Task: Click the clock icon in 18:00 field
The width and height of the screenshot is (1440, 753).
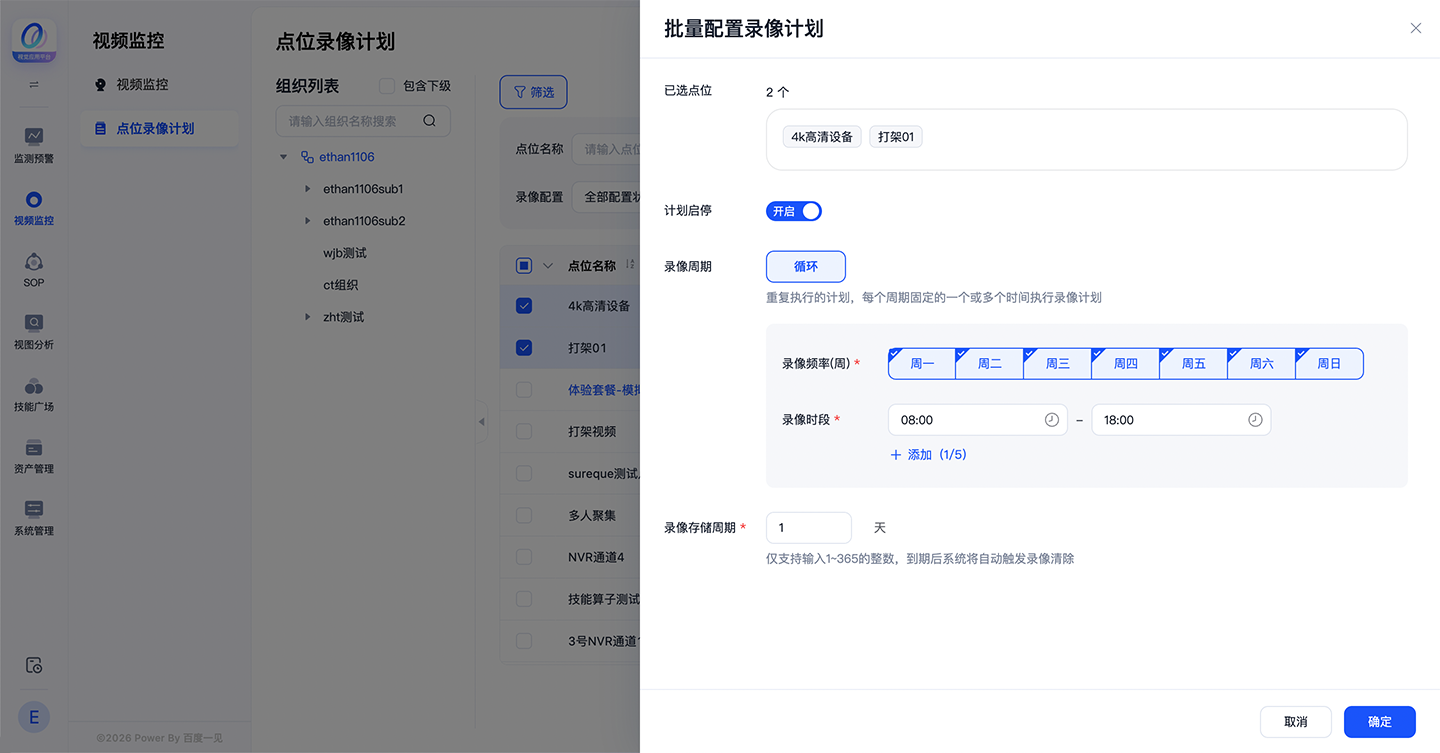Action: click(x=1255, y=420)
